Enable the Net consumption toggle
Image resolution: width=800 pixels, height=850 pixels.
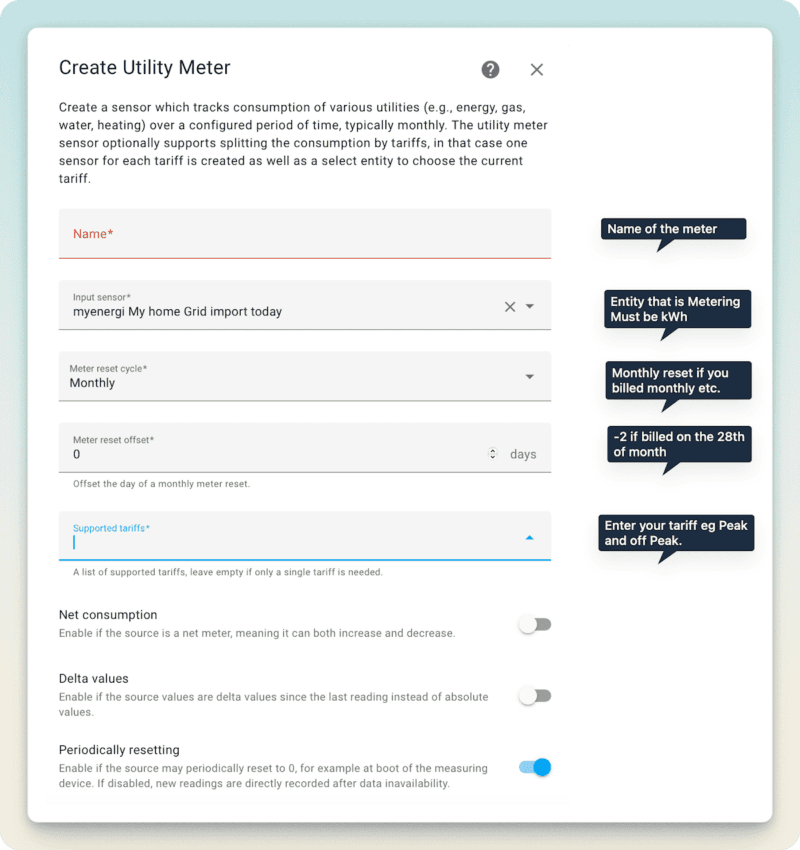click(x=535, y=623)
